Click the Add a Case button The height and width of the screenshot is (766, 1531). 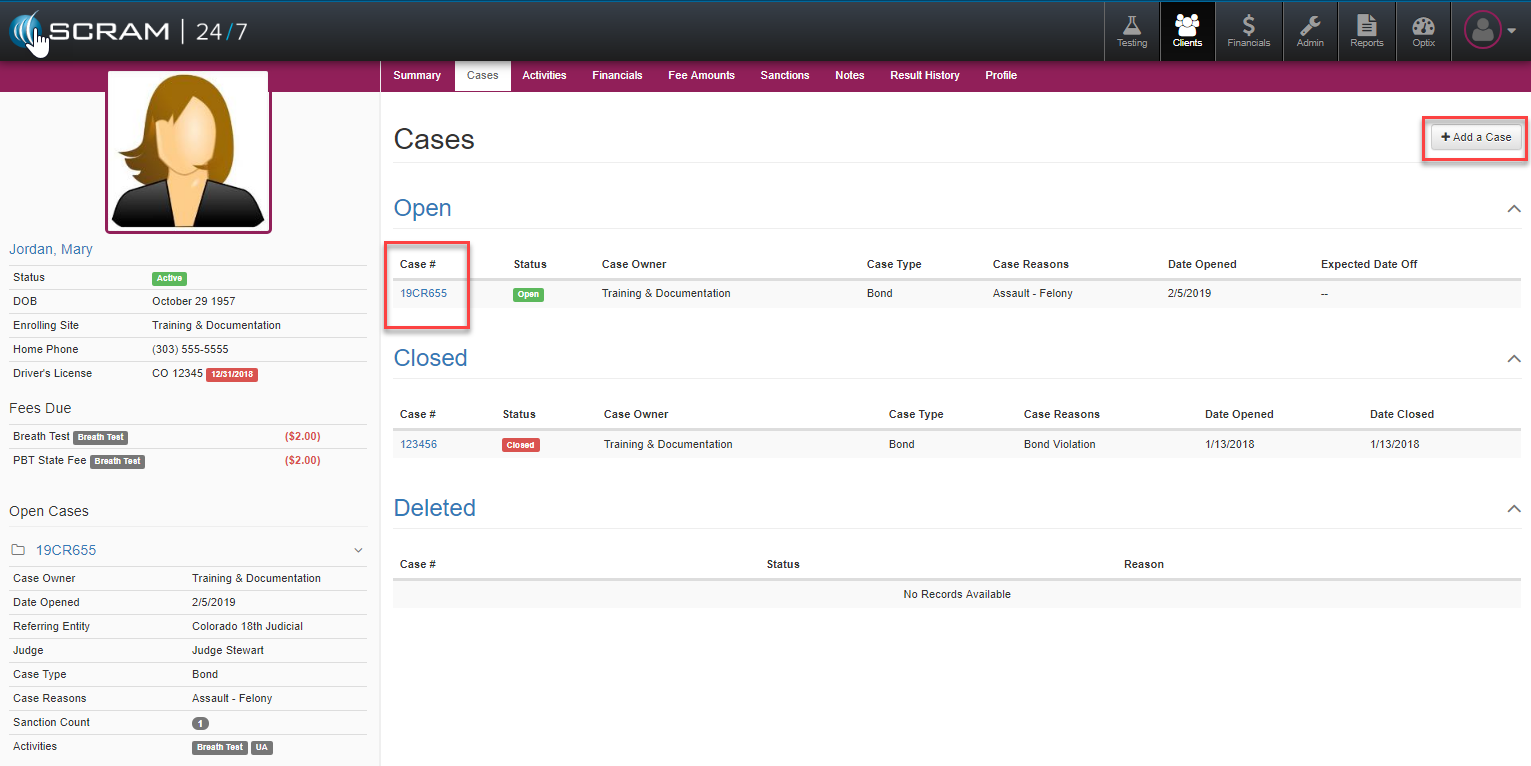point(1475,137)
